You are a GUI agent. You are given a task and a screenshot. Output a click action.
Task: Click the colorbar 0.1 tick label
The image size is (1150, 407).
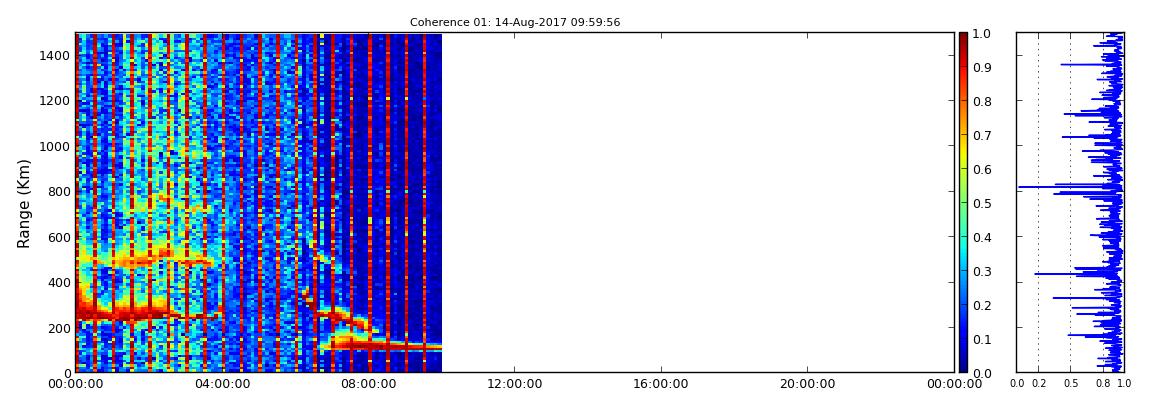(981, 340)
